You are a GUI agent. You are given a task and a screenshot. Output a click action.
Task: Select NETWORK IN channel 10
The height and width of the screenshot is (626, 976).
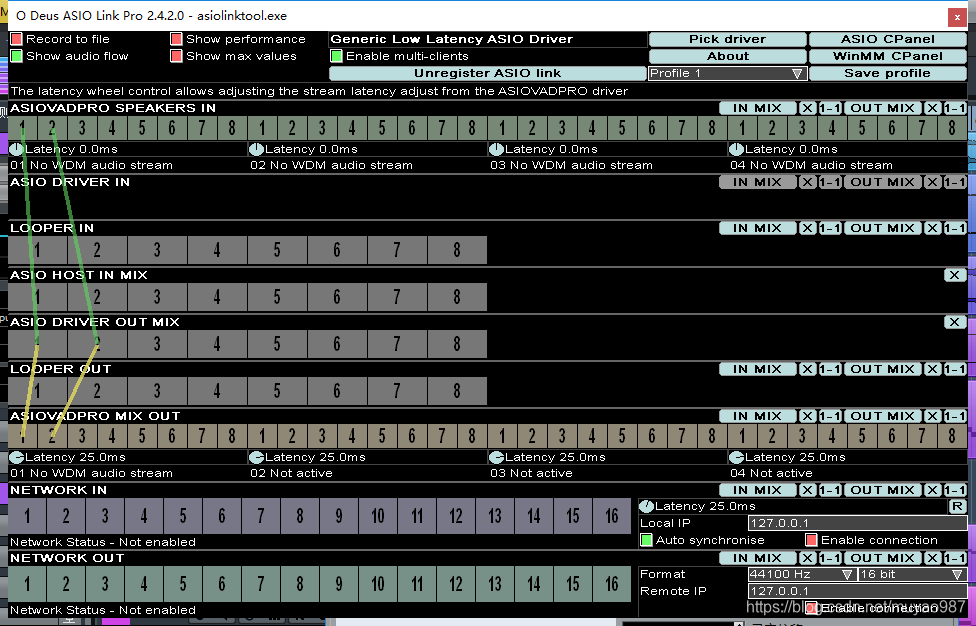378,516
